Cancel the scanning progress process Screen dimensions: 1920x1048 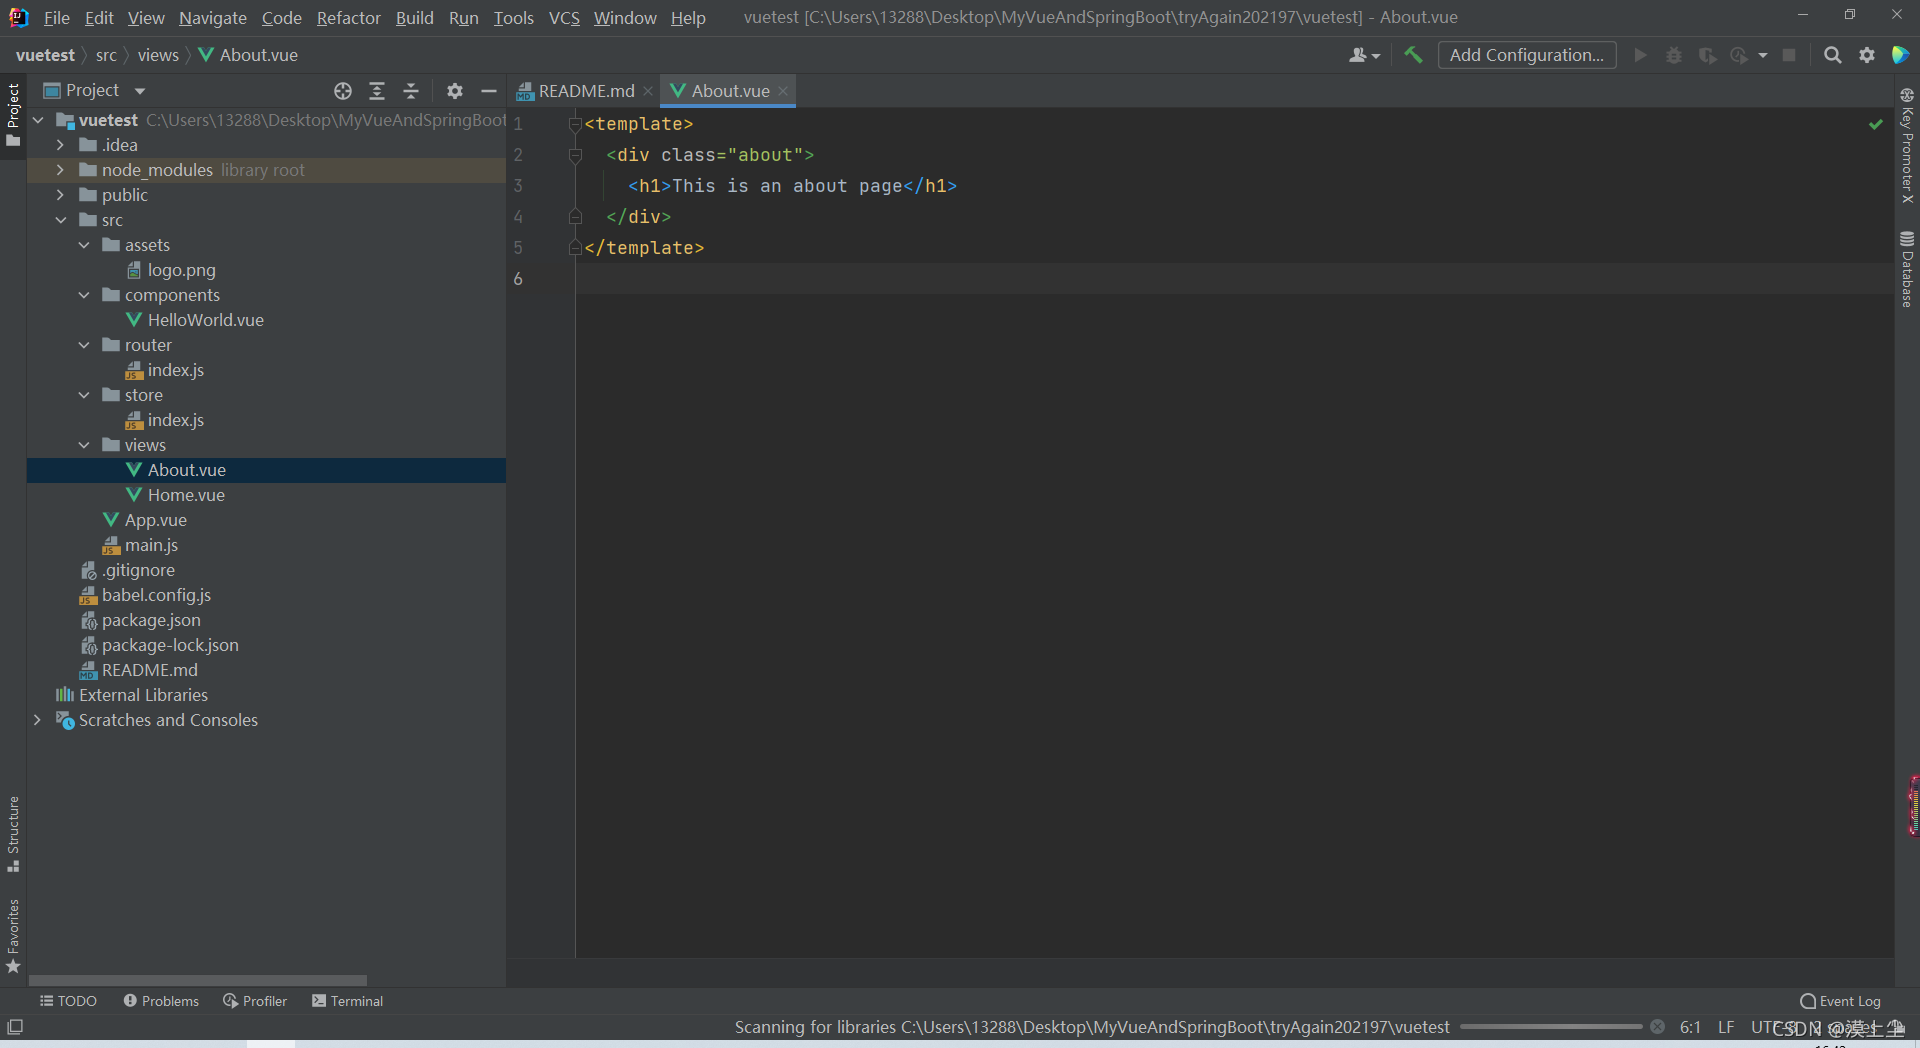click(x=1657, y=1027)
